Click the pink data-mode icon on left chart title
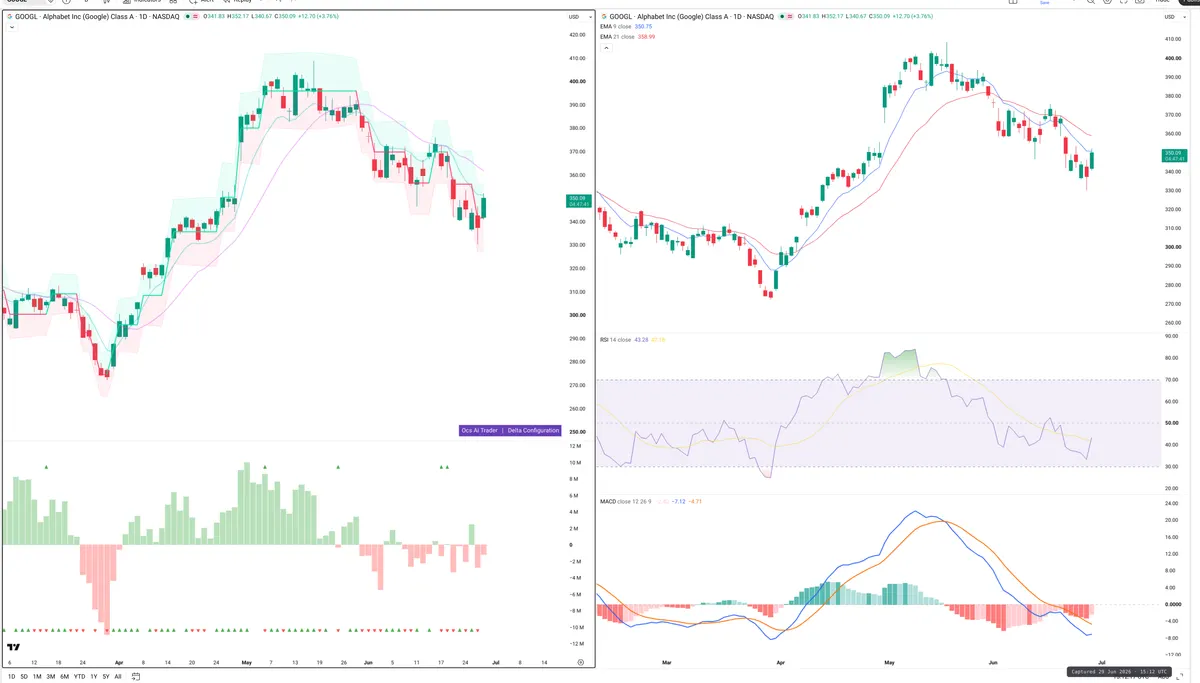This screenshot has height=683, width=1200. click(x=195, y=16)
